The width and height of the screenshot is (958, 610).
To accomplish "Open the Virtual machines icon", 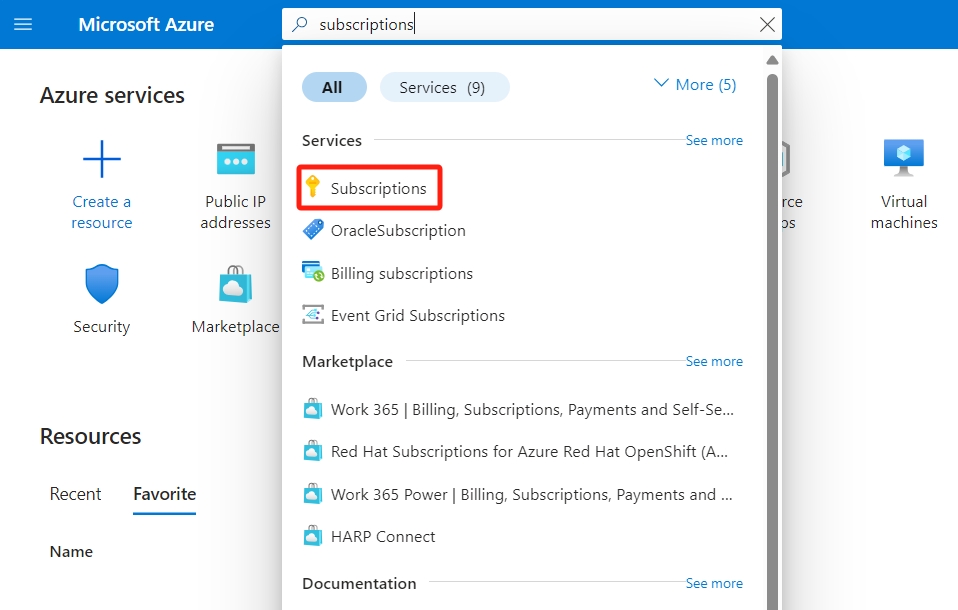I will pyautogui.click(x=903, y=159).
